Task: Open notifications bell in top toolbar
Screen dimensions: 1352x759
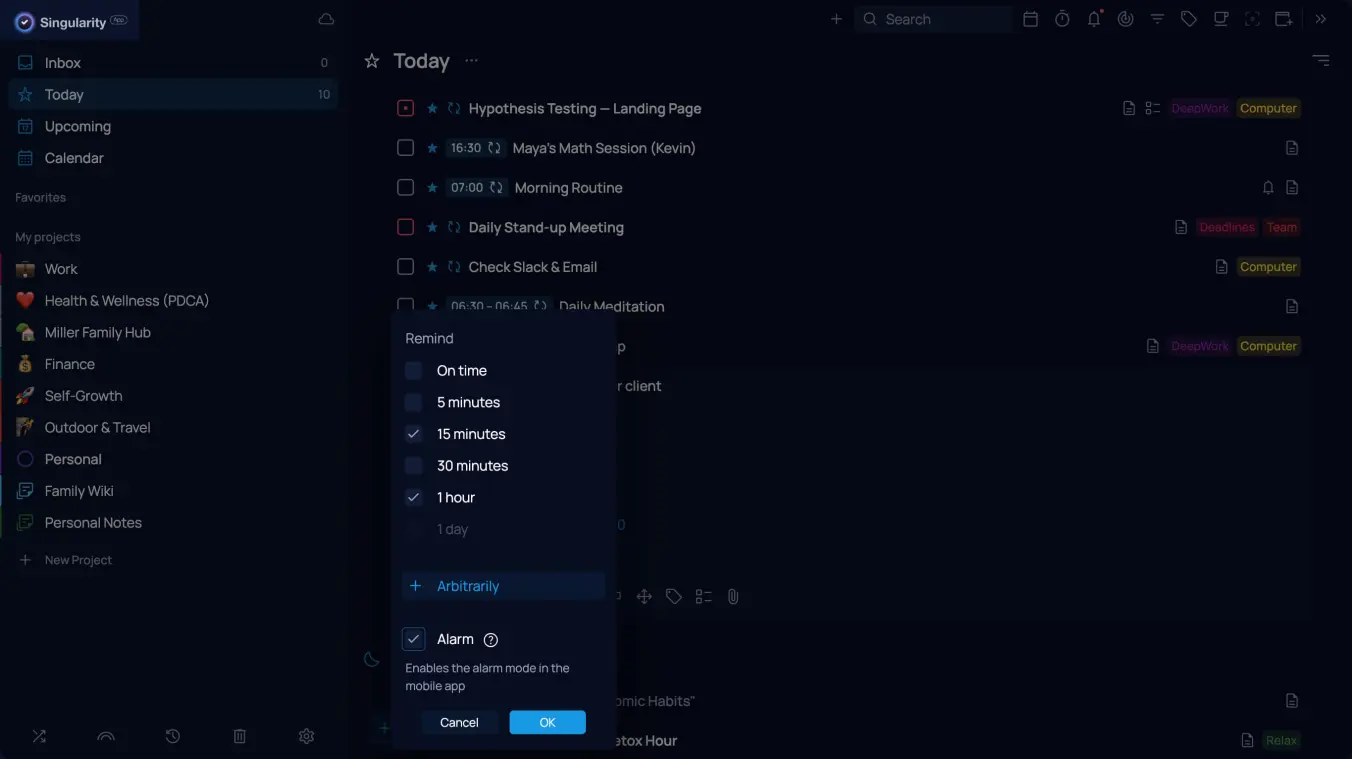Action: coord(1094,19)
